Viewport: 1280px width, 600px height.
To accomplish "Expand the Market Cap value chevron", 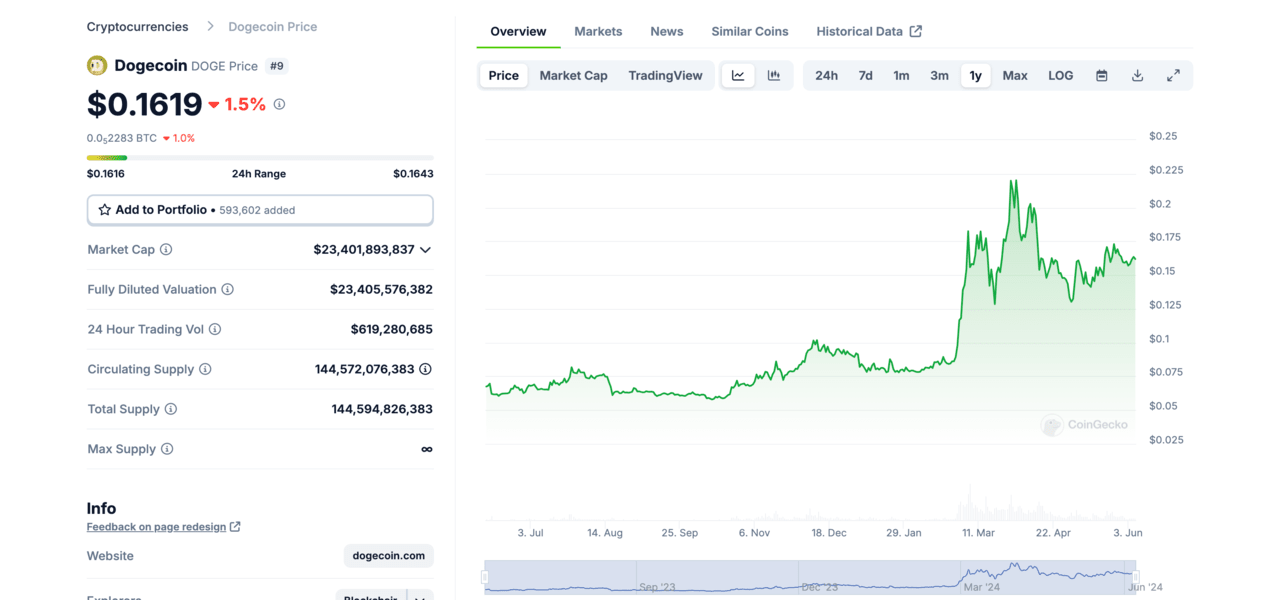I will (425, 250).
